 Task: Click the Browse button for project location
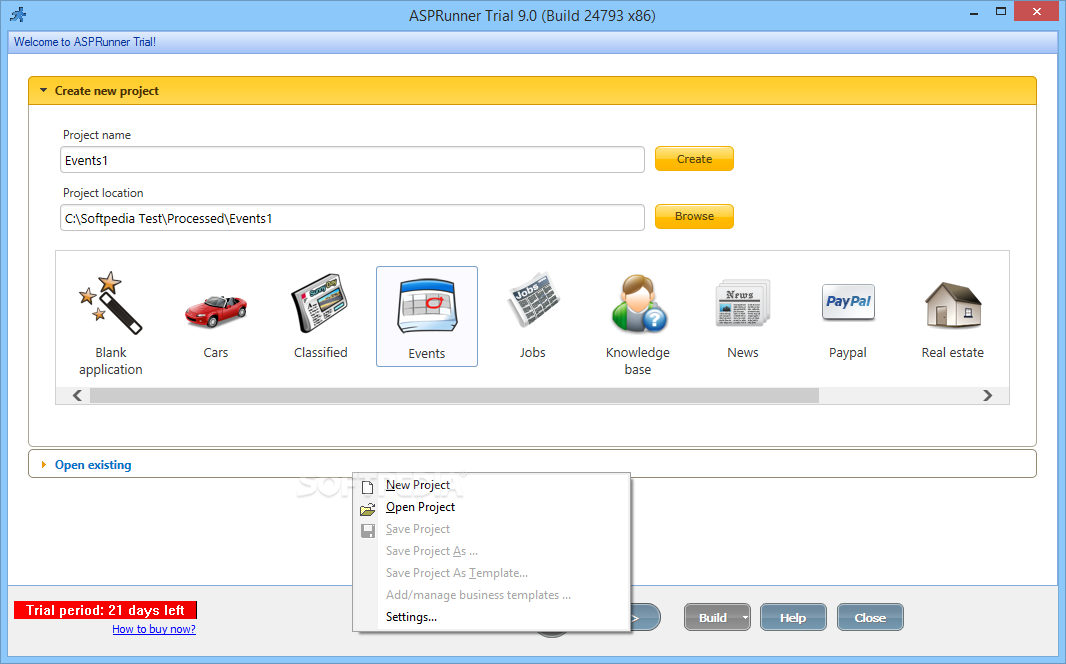tap(694, 216)
